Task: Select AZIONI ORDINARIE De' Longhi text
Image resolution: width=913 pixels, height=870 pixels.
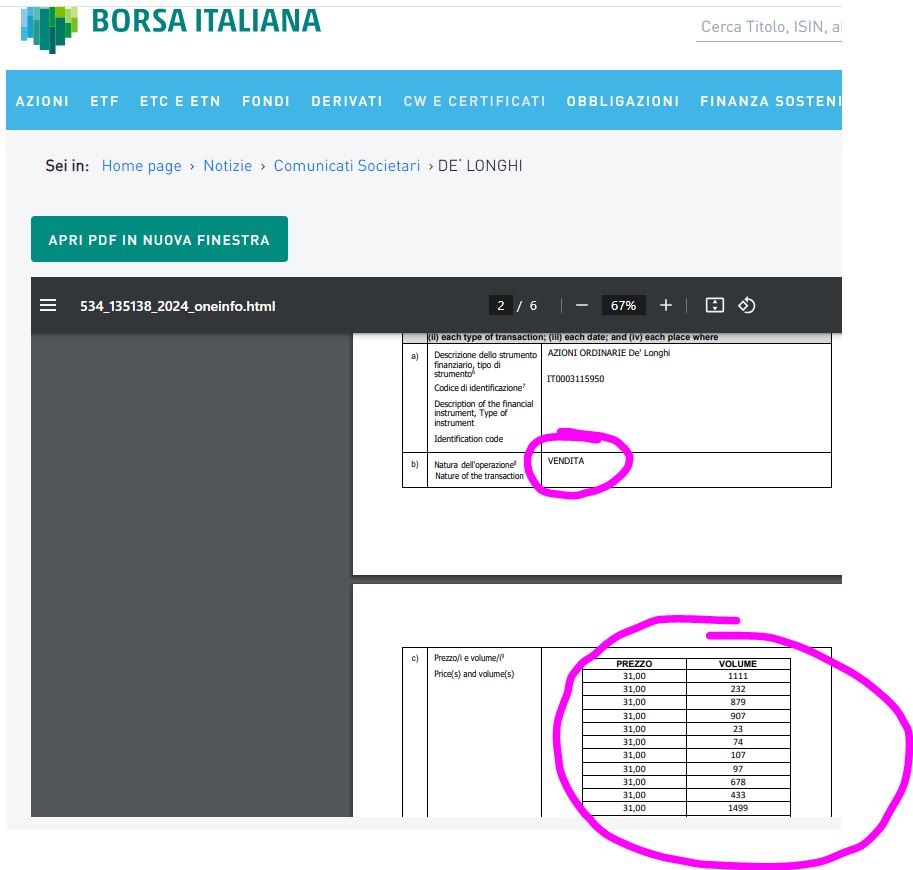Action: (608, 353)
